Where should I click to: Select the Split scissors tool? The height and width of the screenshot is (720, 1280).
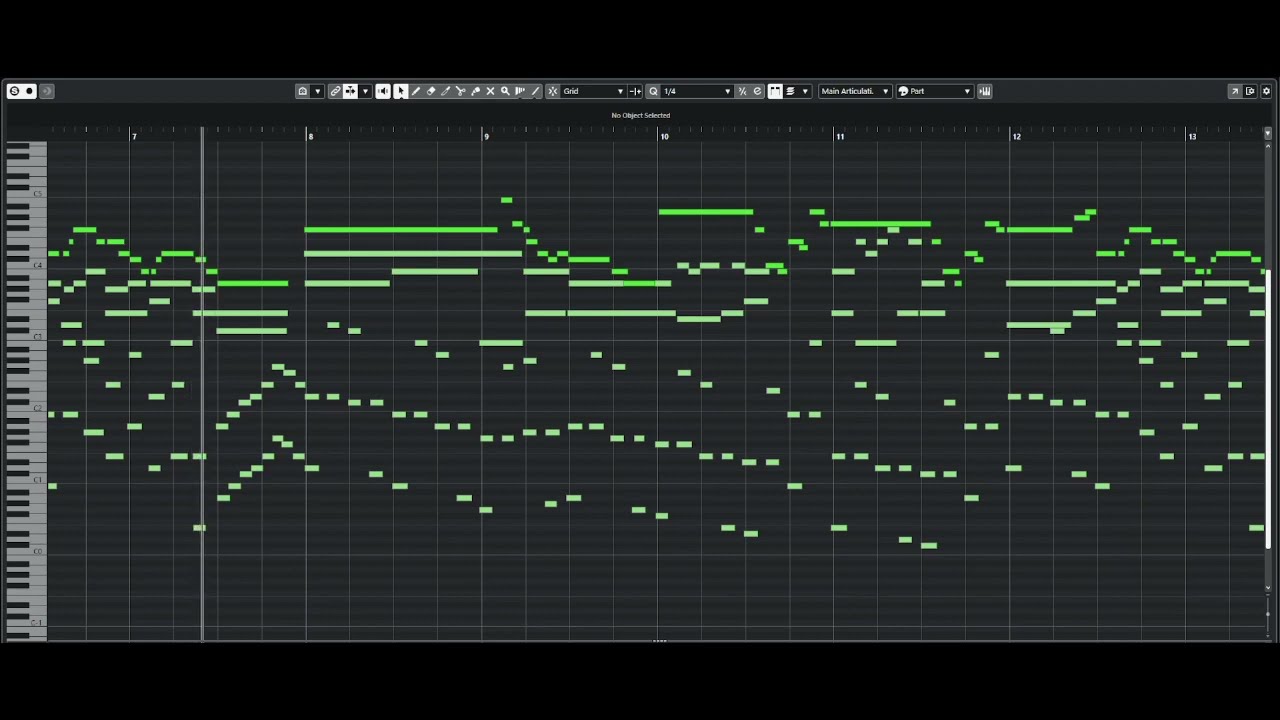[461, 91]
